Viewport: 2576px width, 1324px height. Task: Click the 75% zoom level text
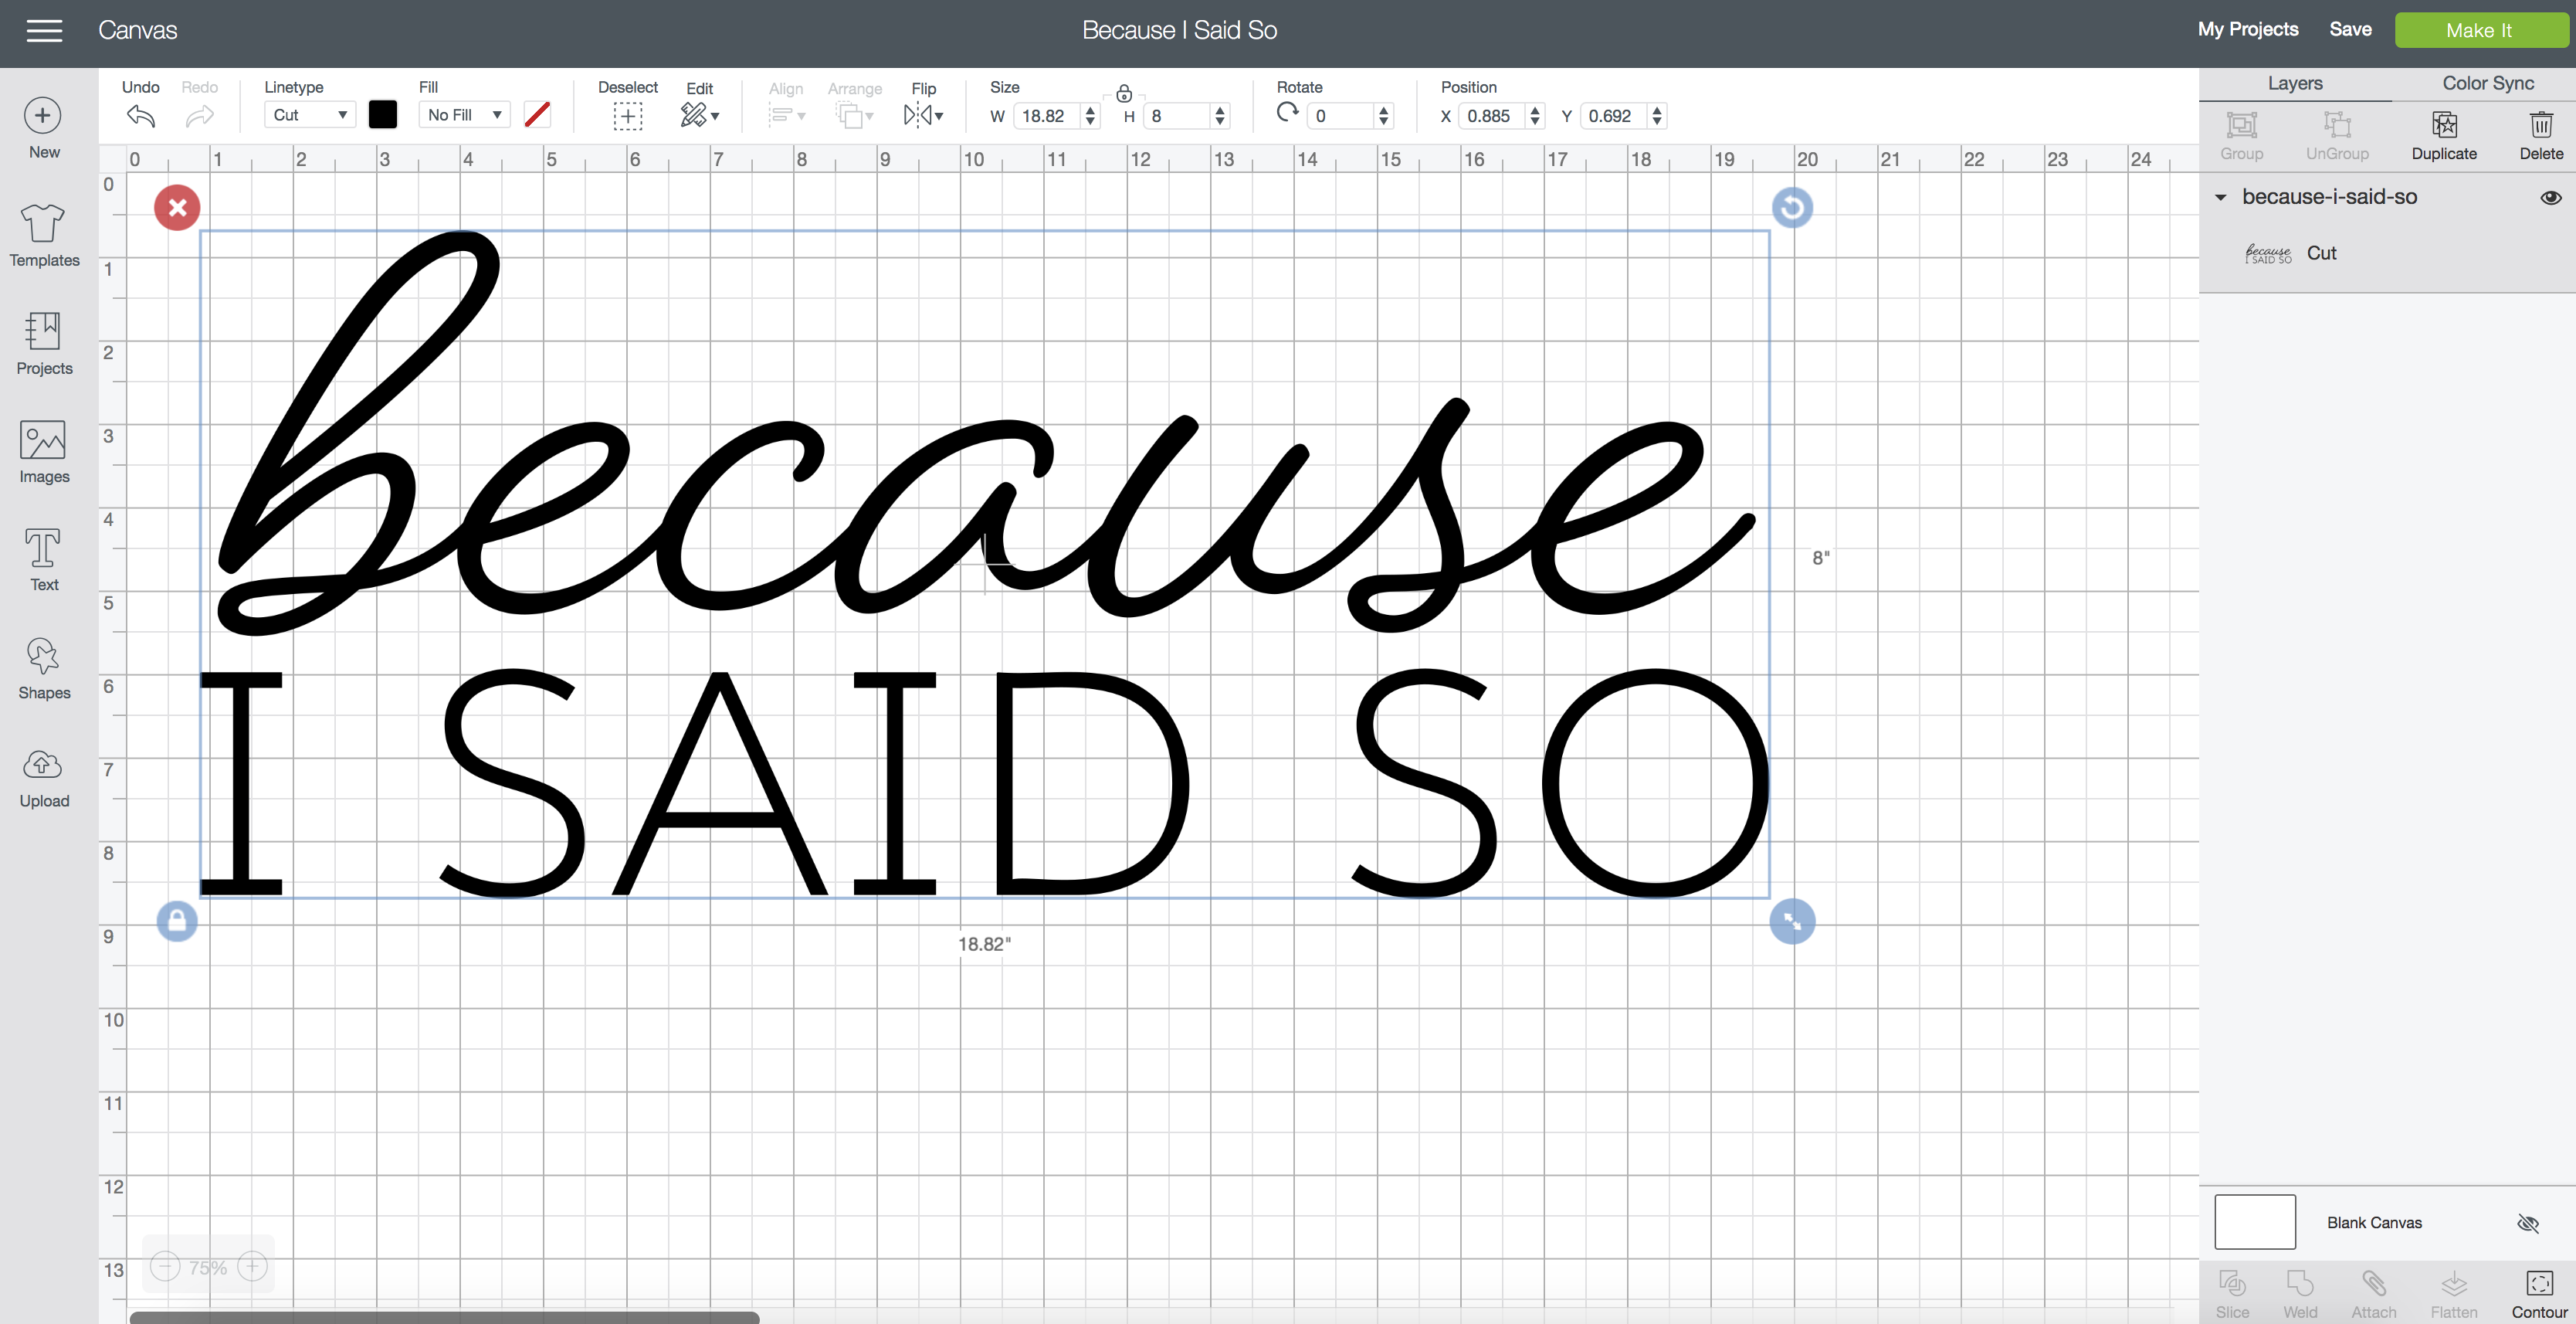click(208, 1268)
